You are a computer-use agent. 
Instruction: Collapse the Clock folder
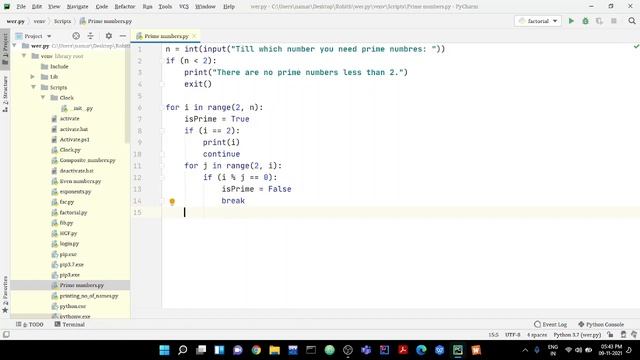click(43, 98)
